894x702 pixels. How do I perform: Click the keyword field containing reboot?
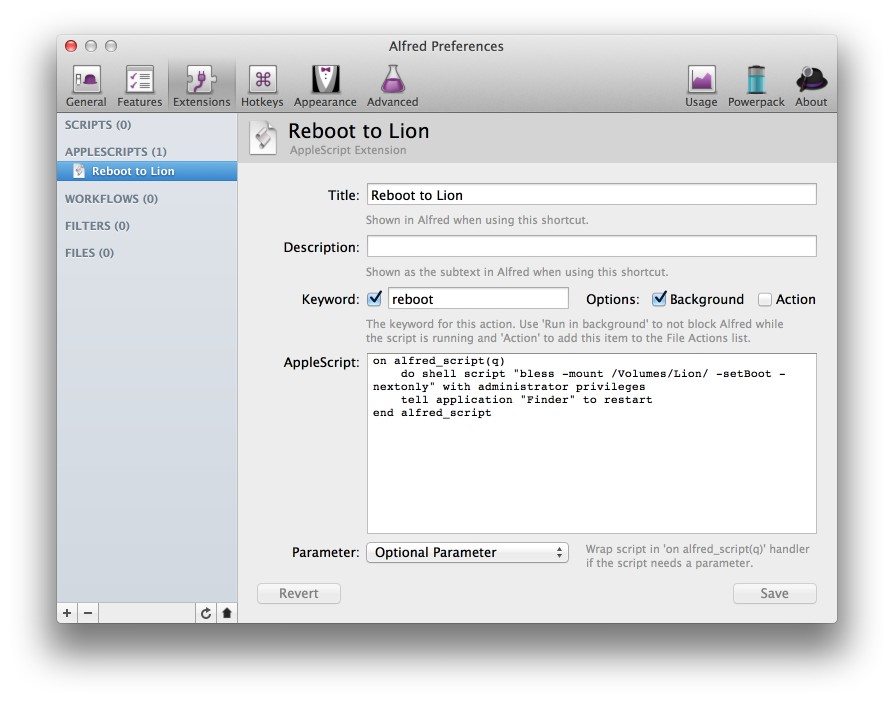(478, 298)
